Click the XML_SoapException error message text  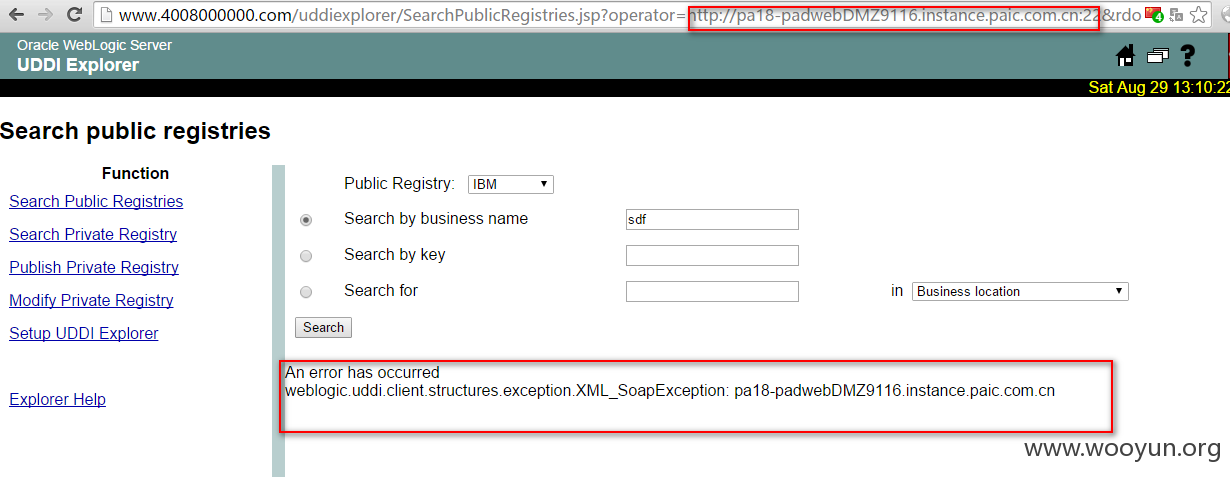point(670,390)
